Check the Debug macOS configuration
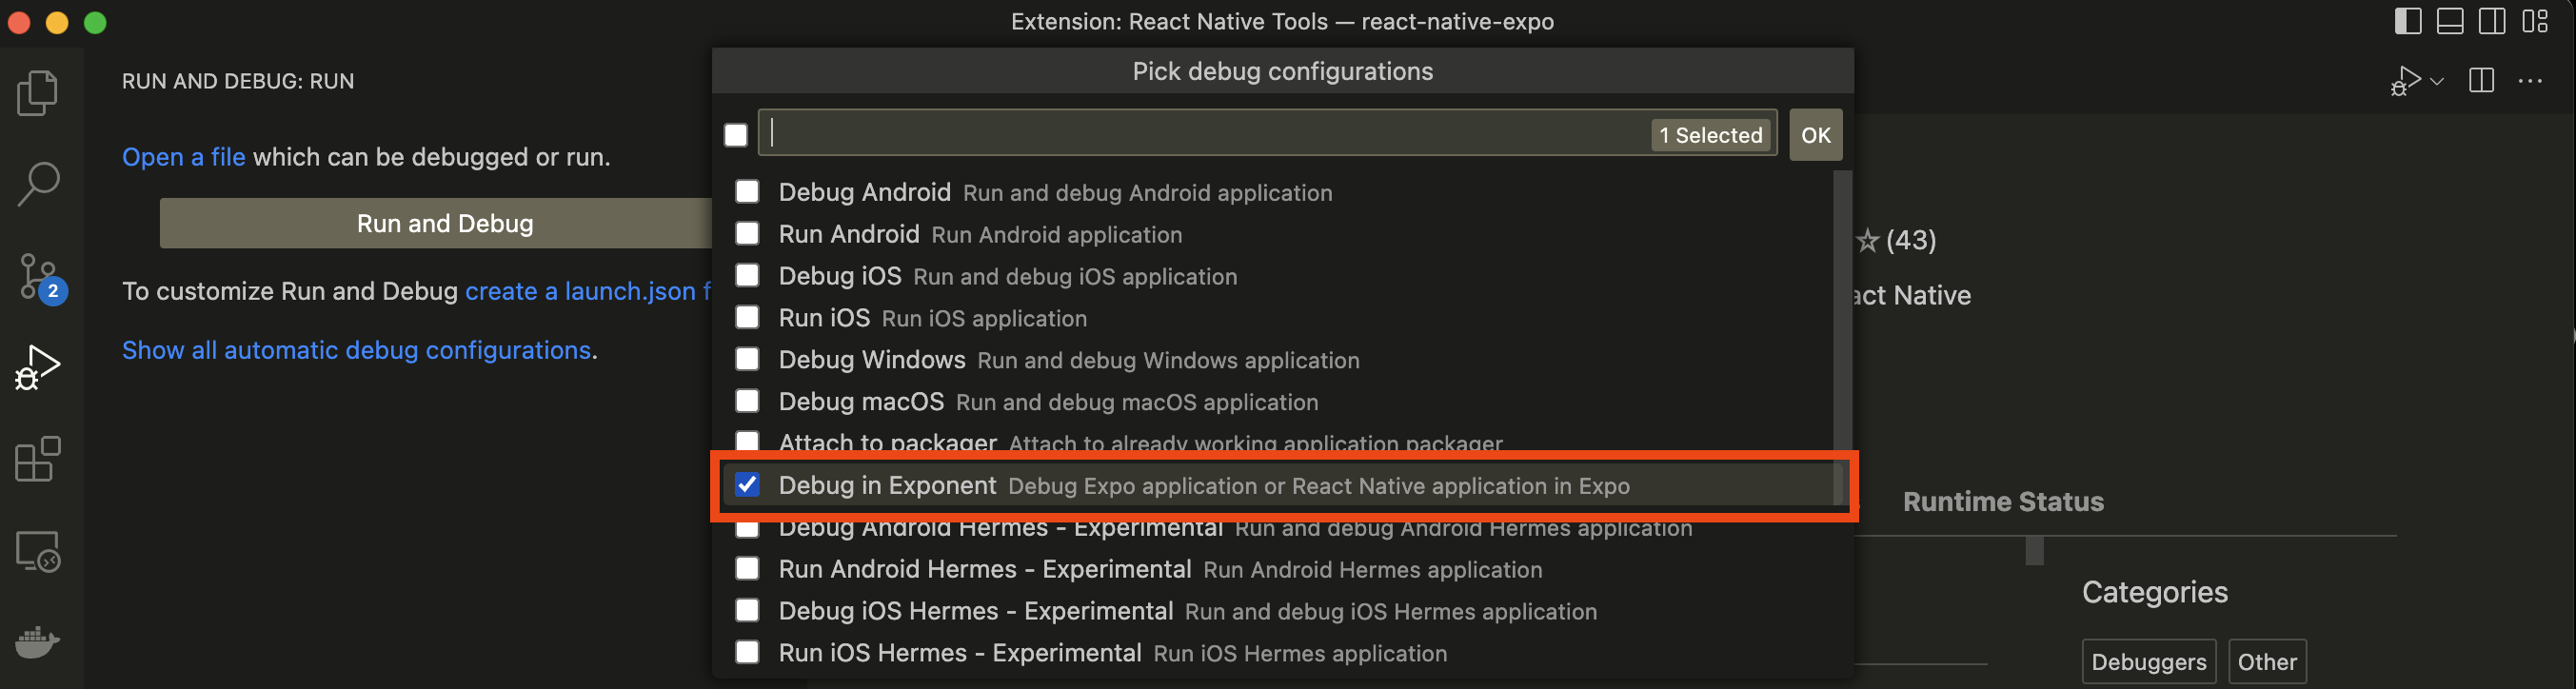Viewport: 2576px width, 689px height. coord(747,402)
